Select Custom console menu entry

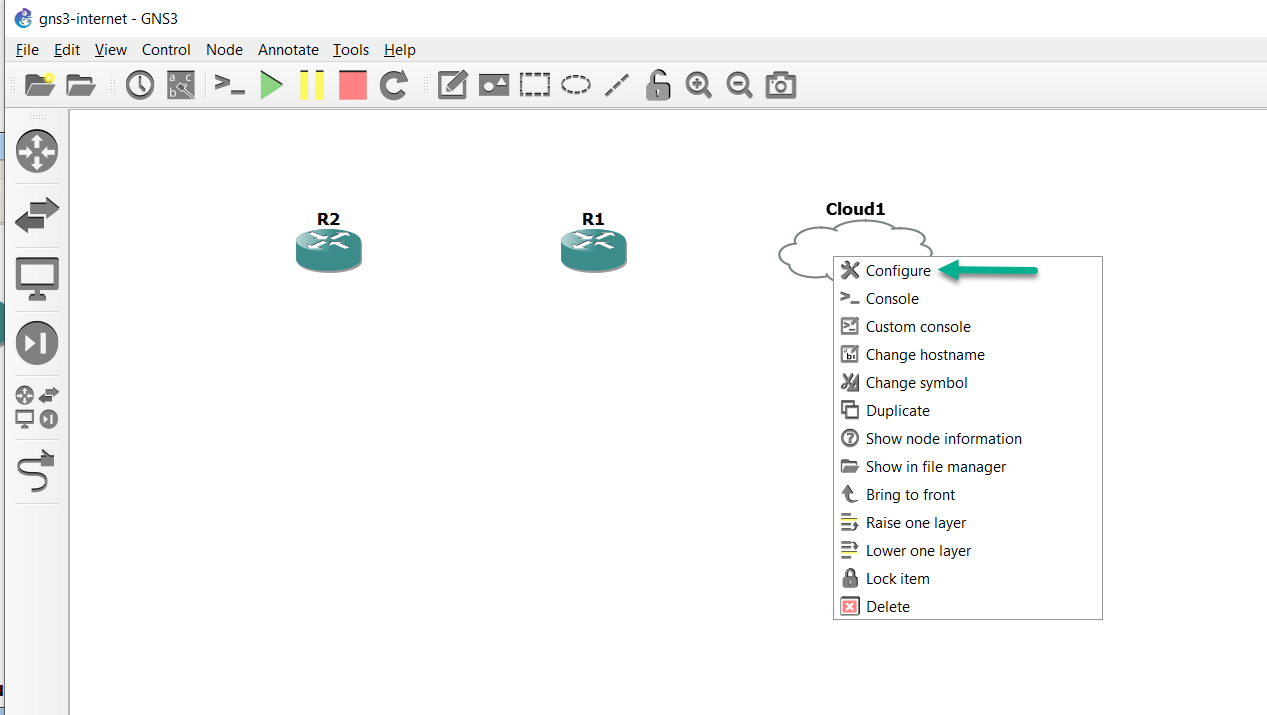(968, 327)
